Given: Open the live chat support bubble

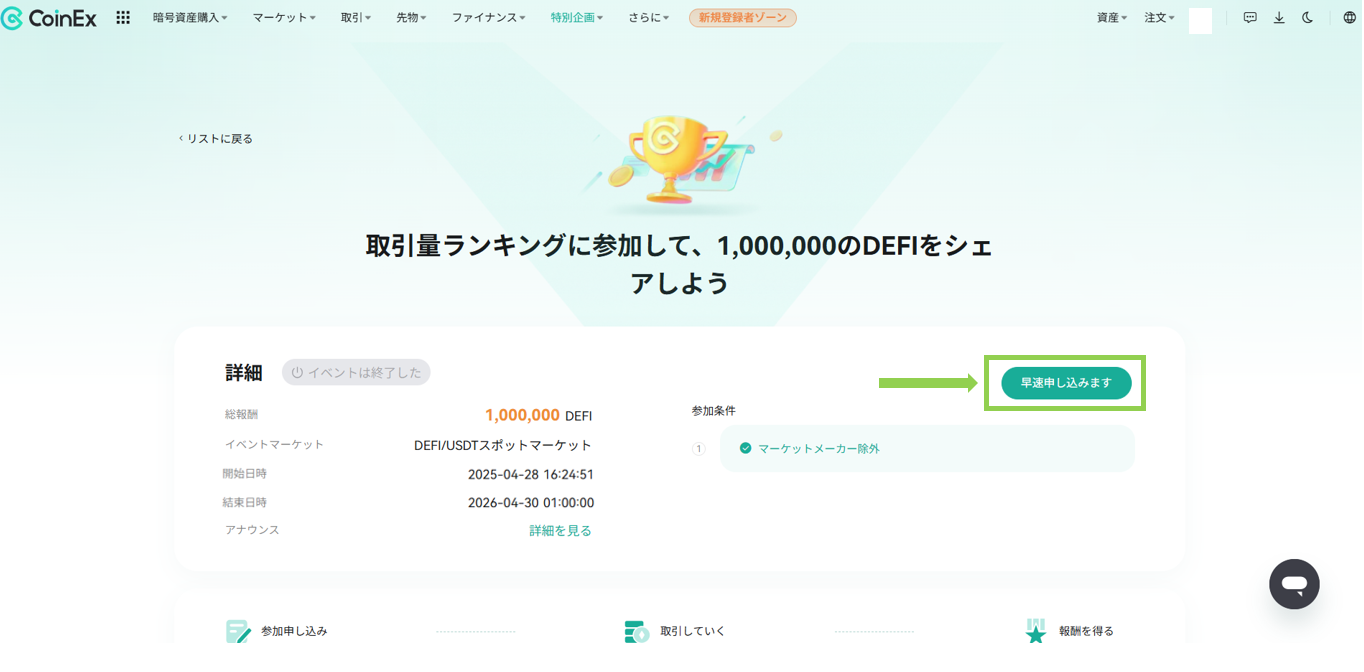Looking at the screenshot, I should point(1294,584).
